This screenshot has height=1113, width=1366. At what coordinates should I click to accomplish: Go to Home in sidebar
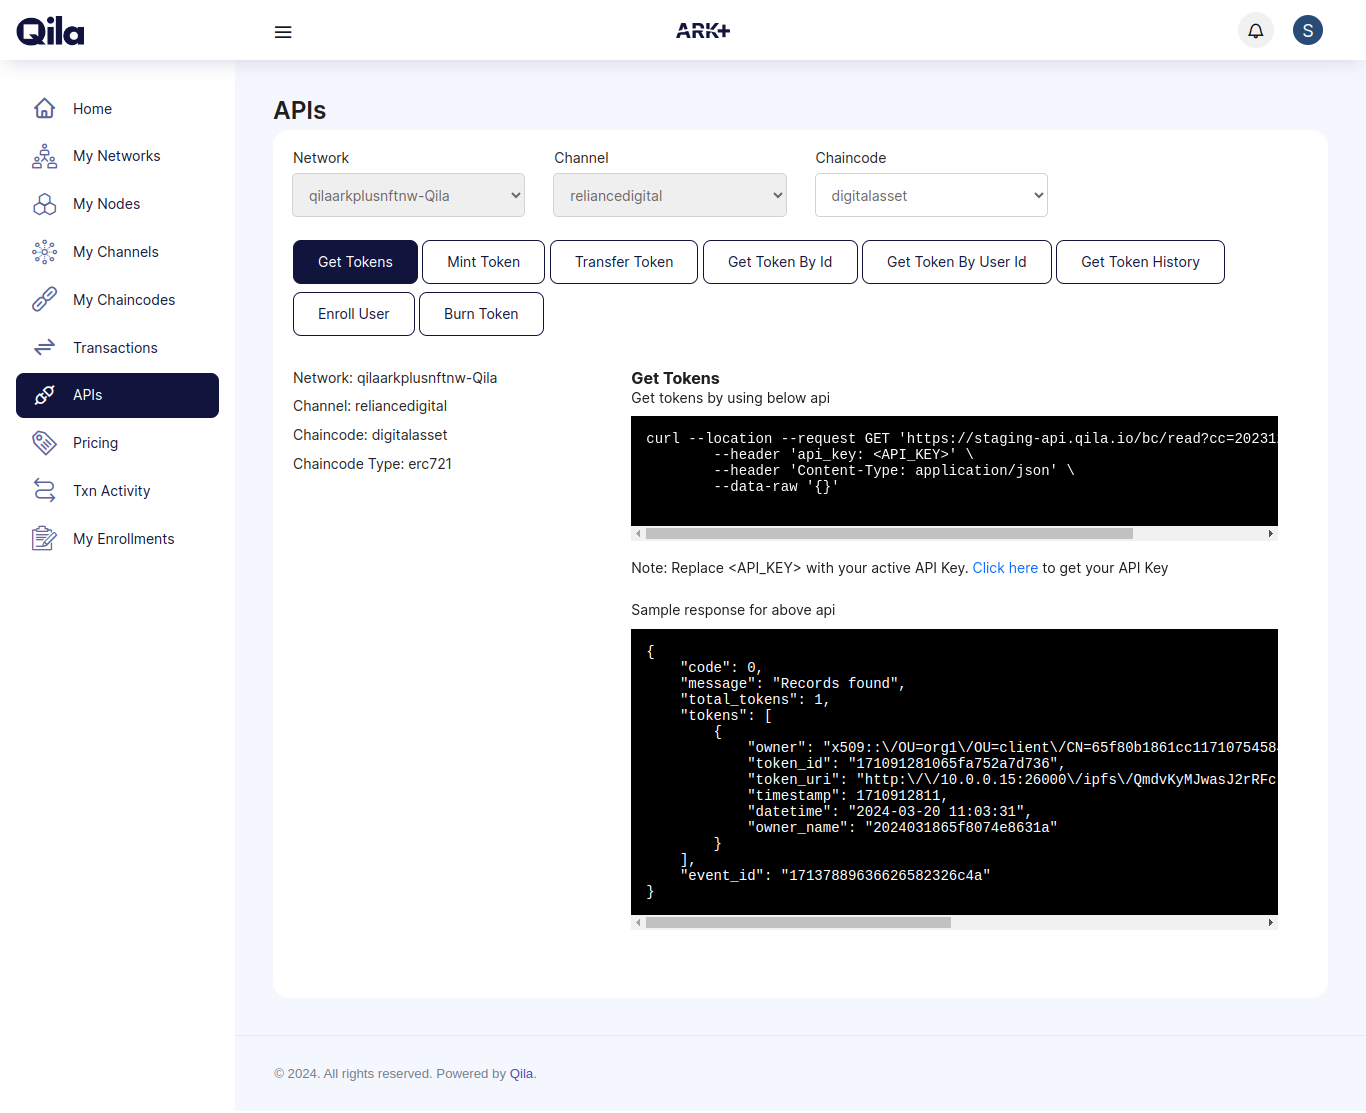tap(117, 108)
